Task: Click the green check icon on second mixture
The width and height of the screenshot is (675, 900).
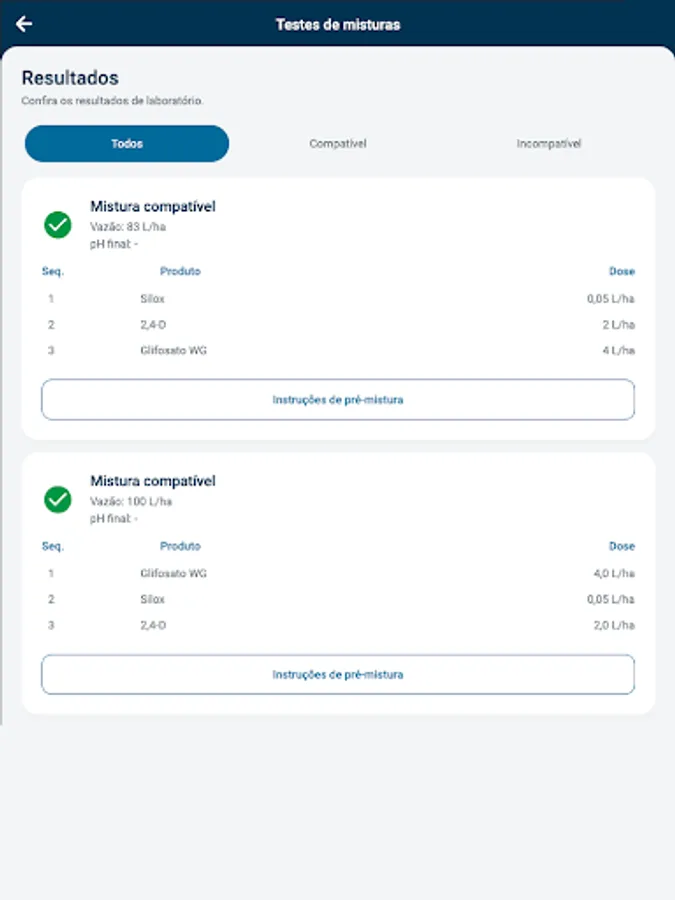Action: click(58, 499)
